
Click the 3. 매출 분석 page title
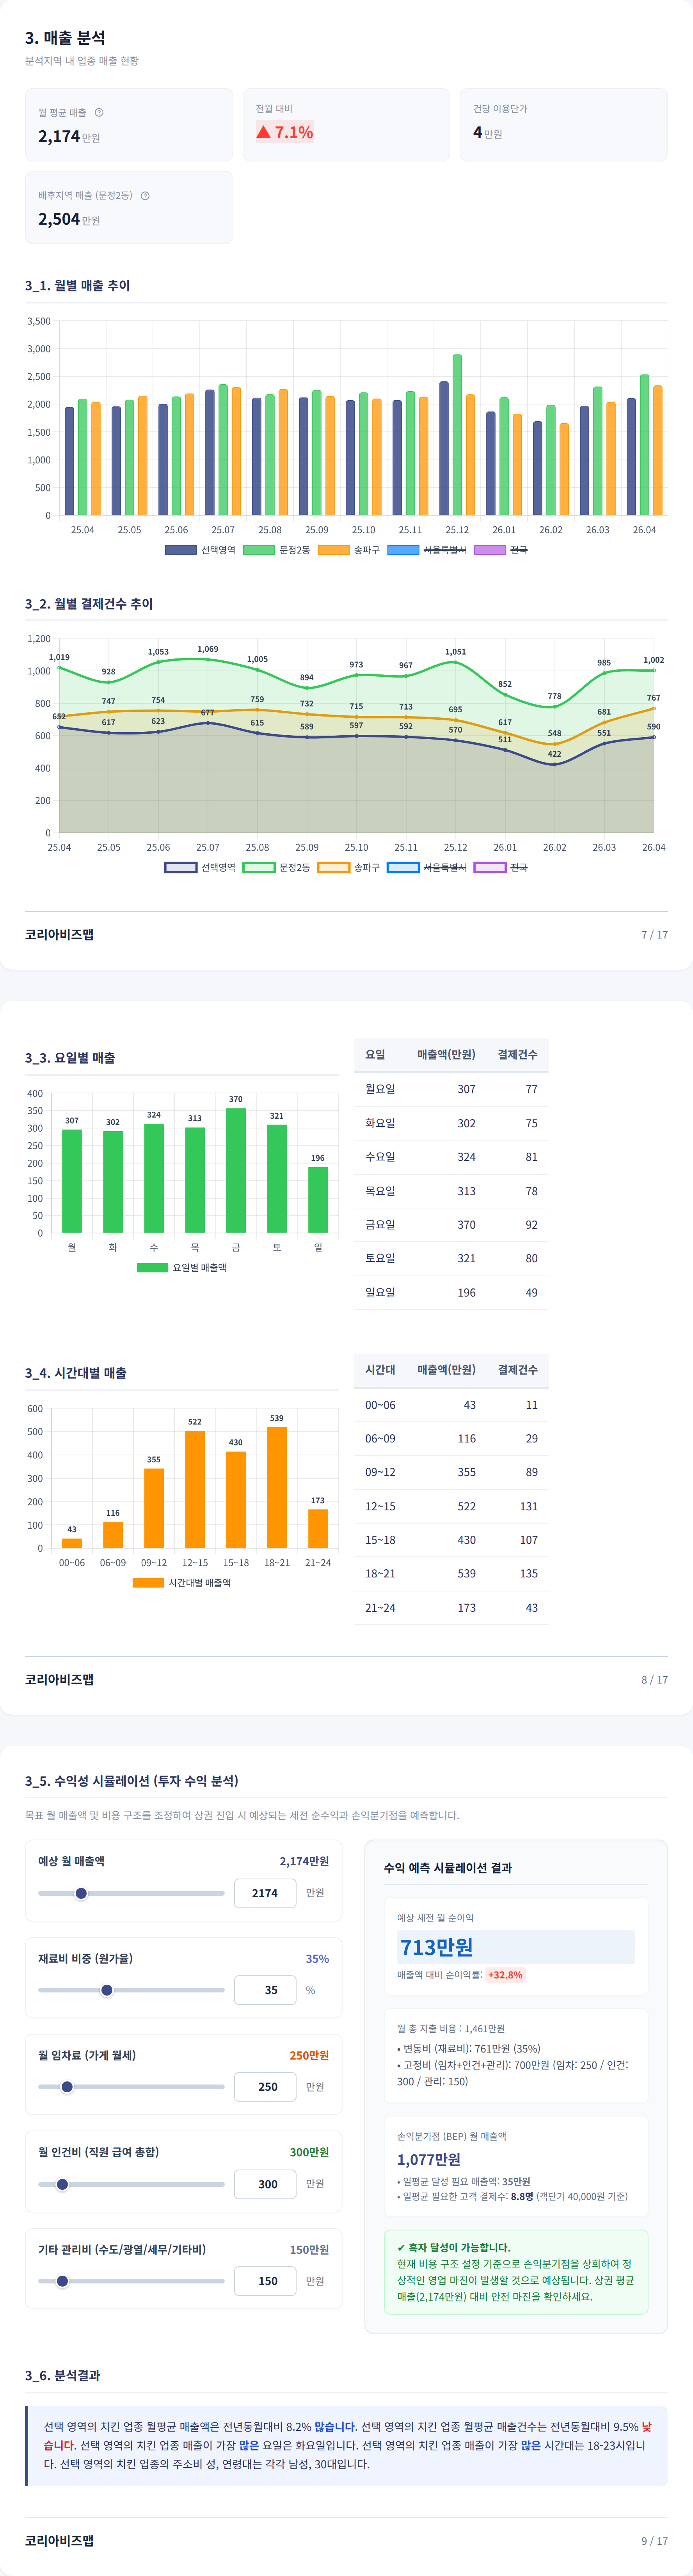coord(65,38)
